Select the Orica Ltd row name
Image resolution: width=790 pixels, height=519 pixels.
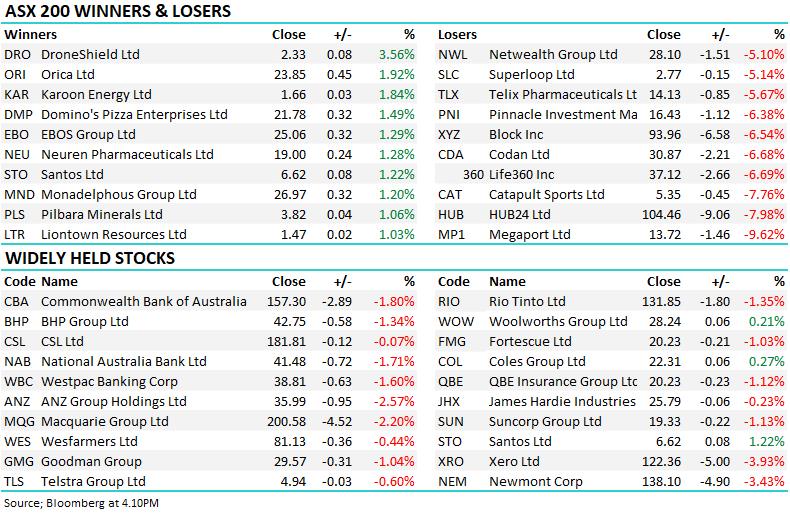(68, 75)
